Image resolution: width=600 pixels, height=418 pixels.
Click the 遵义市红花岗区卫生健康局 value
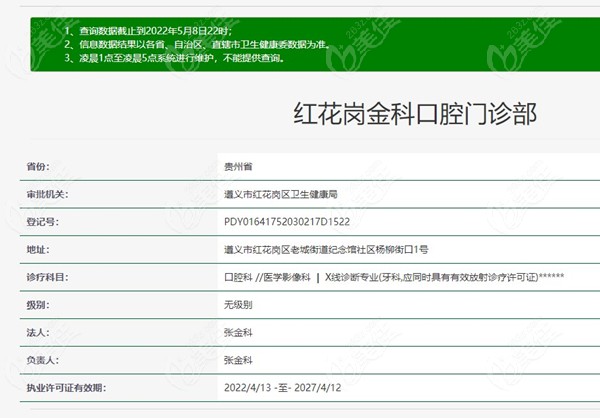point(282,194)
